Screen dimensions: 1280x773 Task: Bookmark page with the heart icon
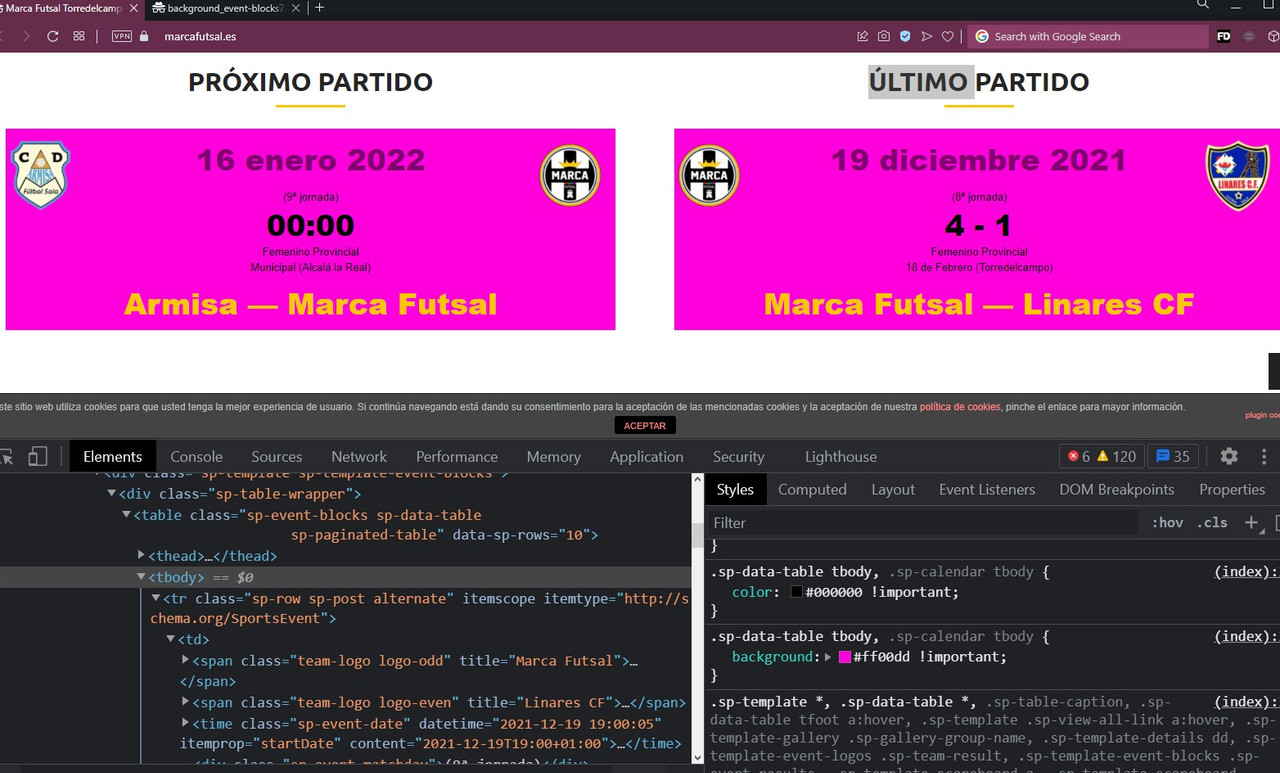[x=948, y=36]
